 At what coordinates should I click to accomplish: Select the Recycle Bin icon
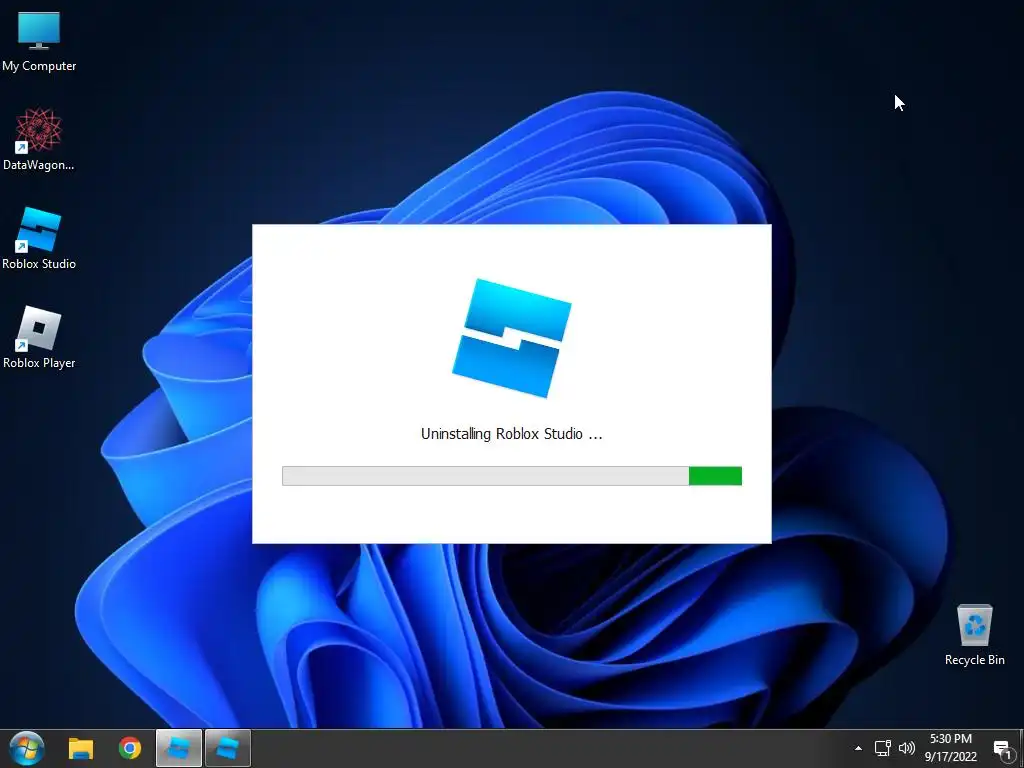click(x=974, y=635)
